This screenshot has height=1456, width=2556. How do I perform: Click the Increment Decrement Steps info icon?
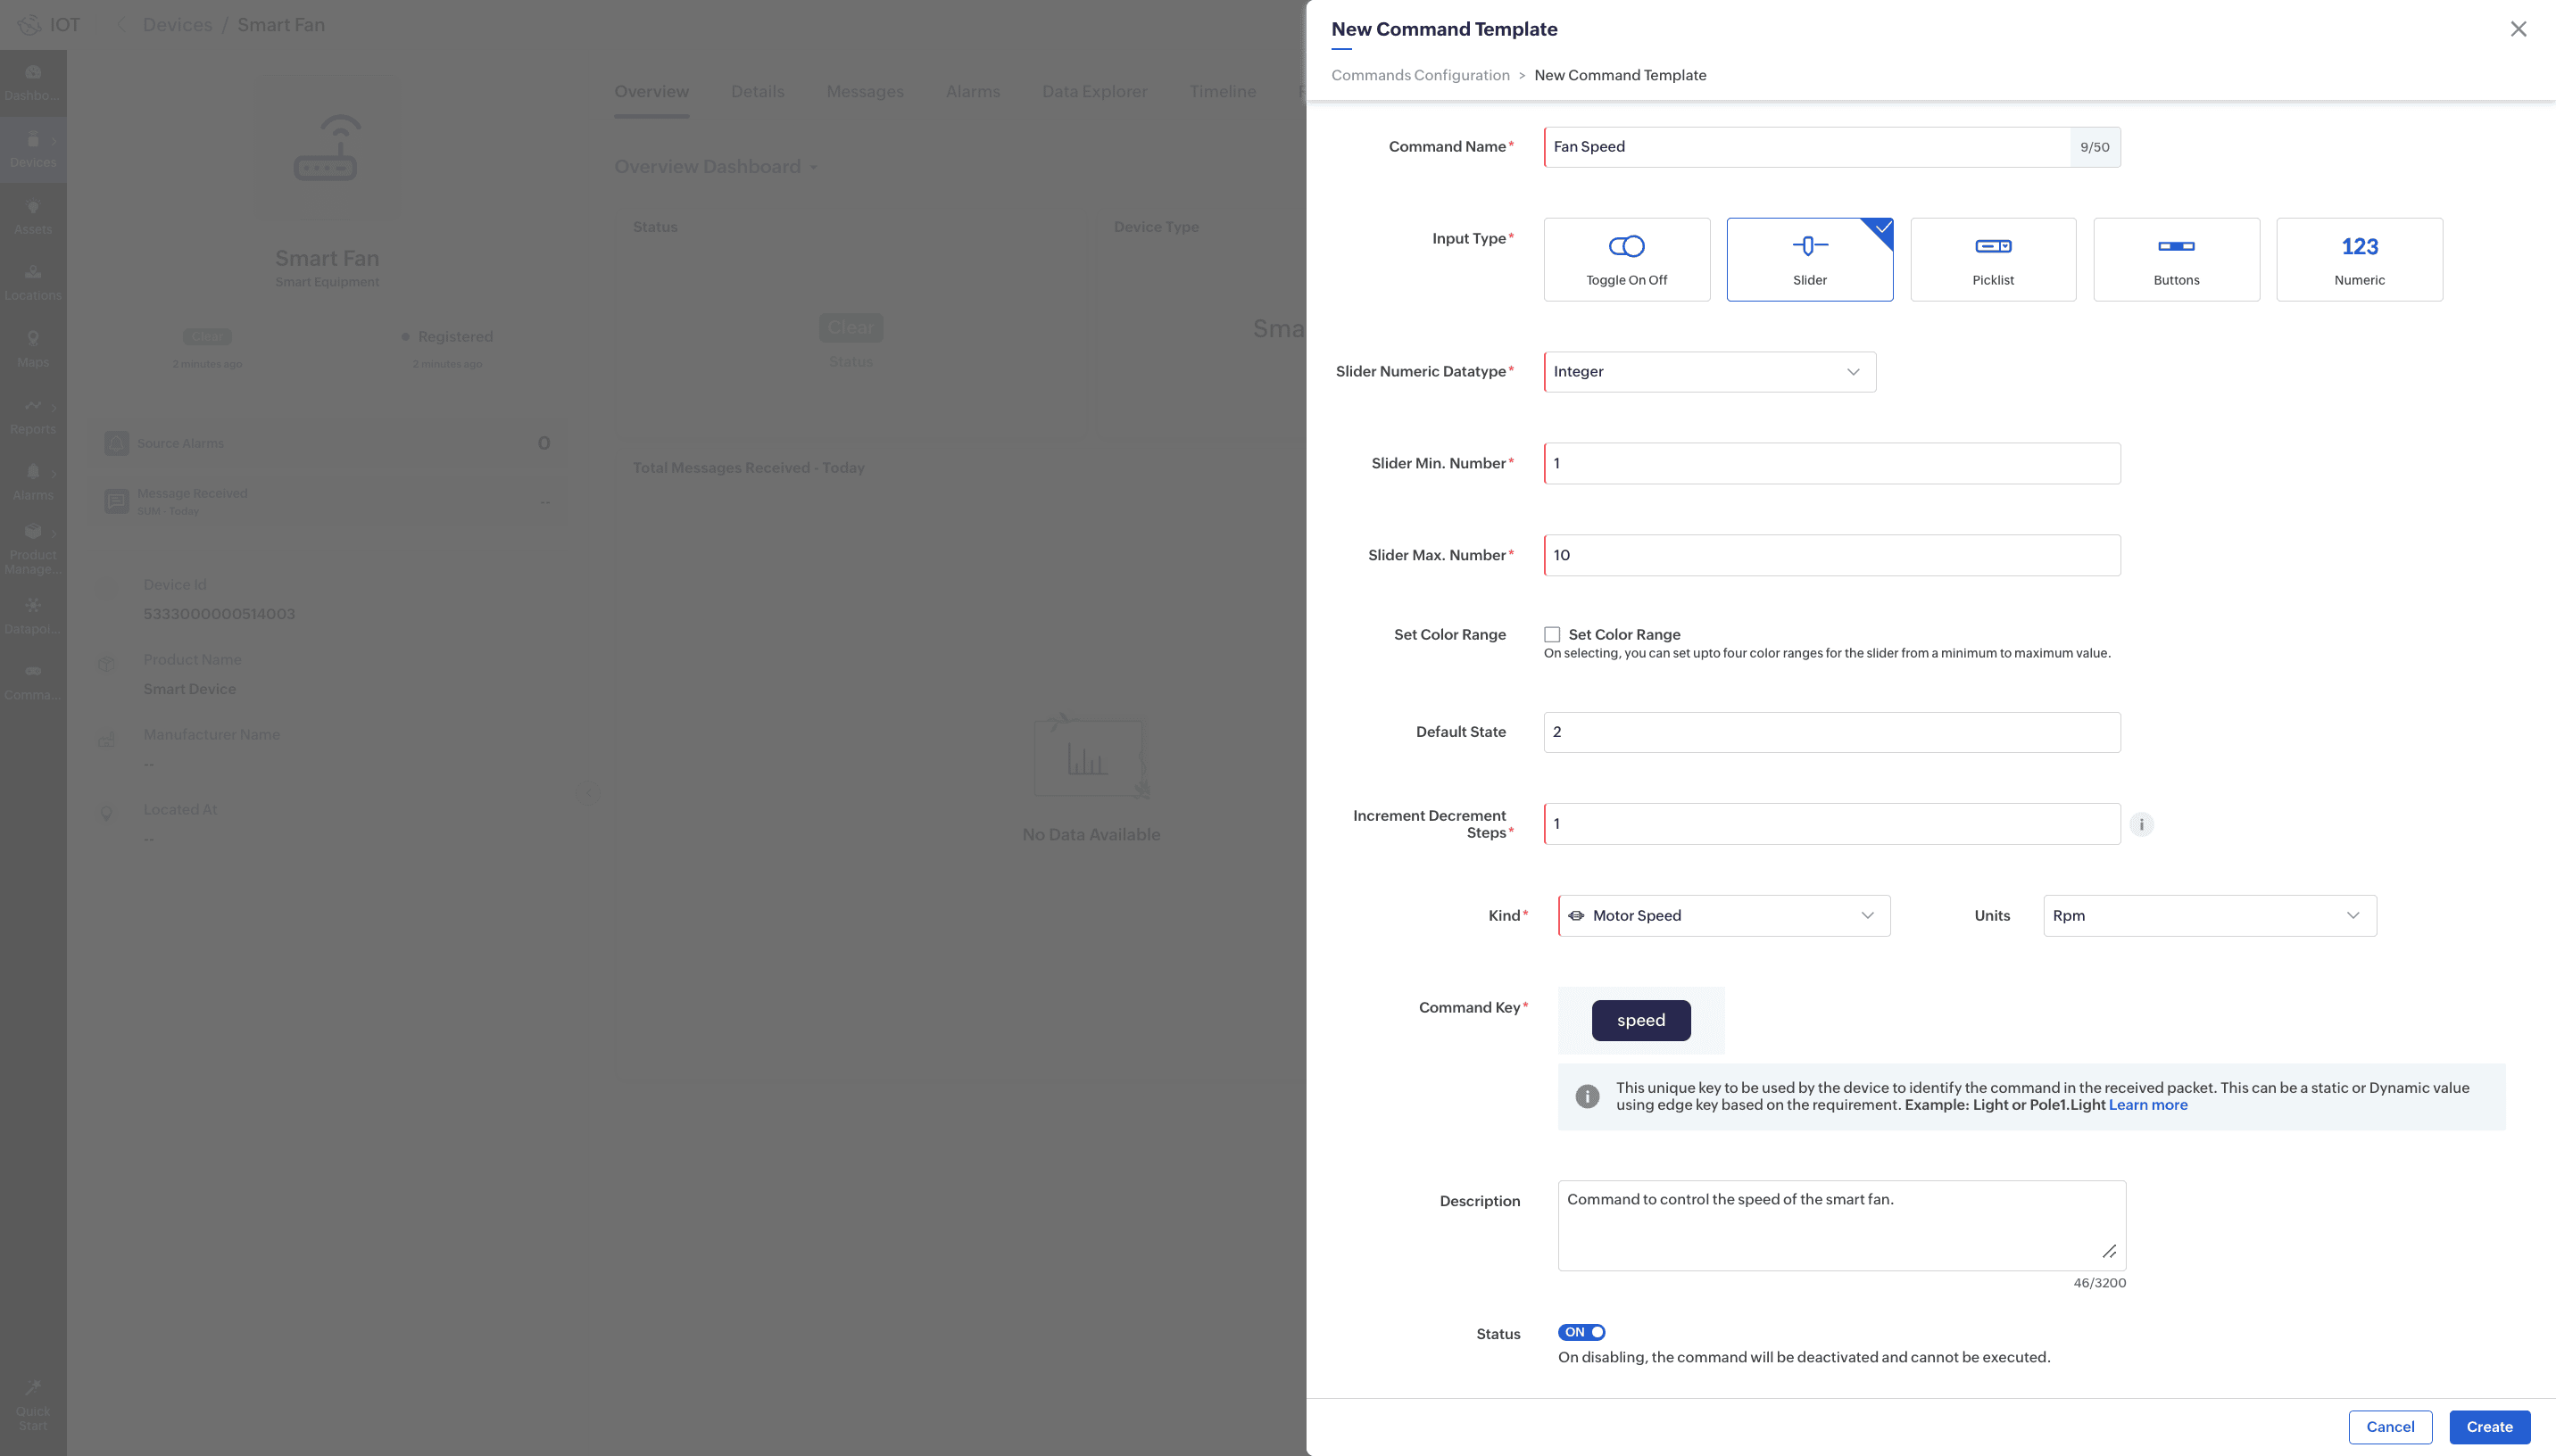point(2141,824)
